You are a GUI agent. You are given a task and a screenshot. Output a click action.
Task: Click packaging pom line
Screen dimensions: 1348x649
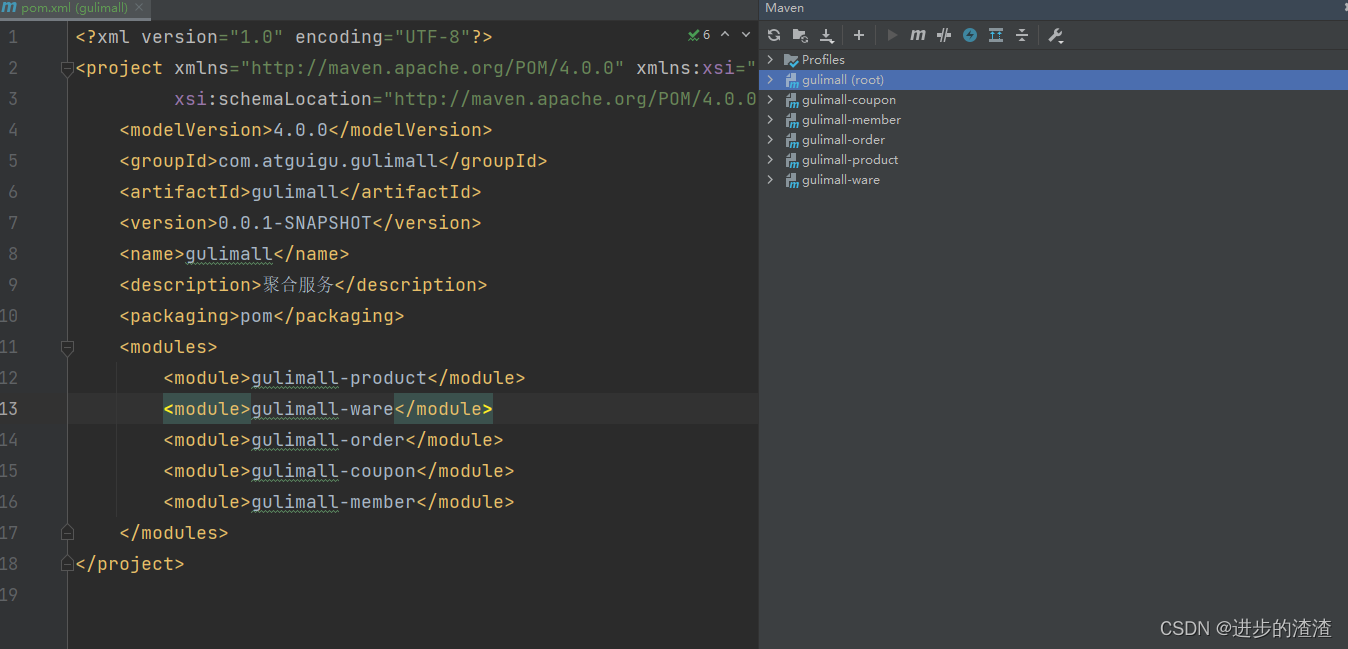point(262,316)
